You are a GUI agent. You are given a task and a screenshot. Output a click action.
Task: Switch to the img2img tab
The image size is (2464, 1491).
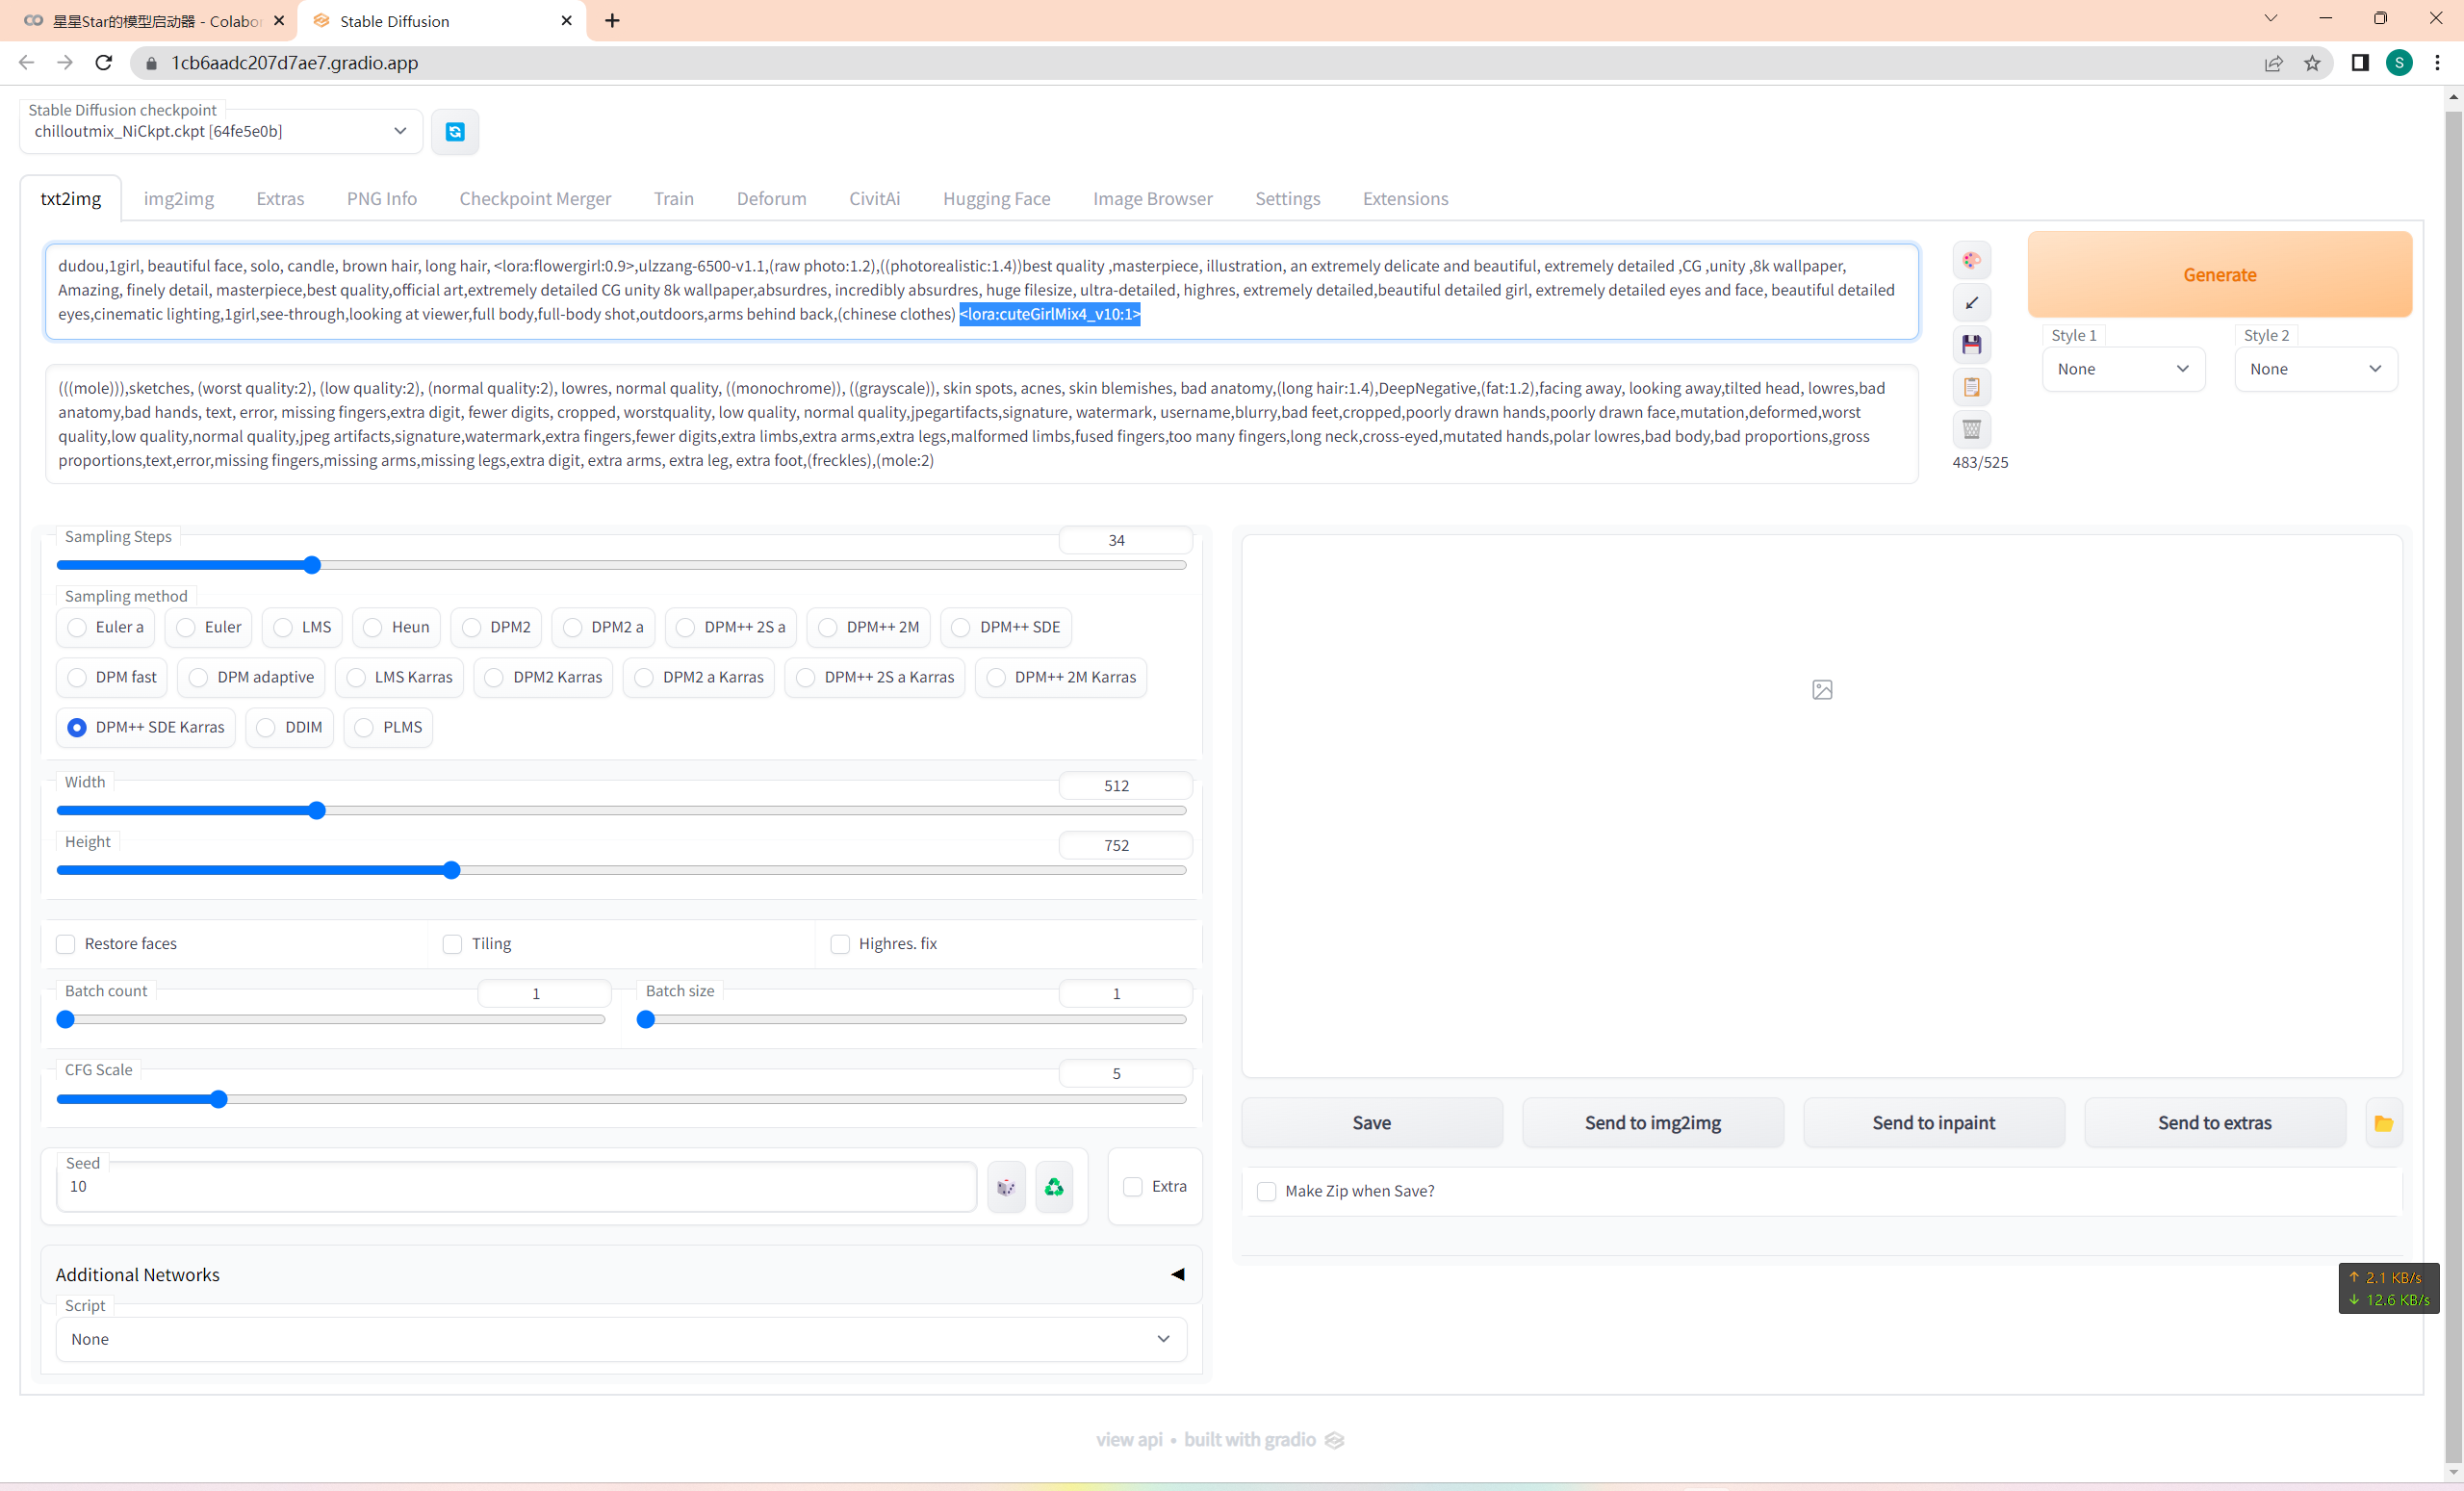click(178, 198)
